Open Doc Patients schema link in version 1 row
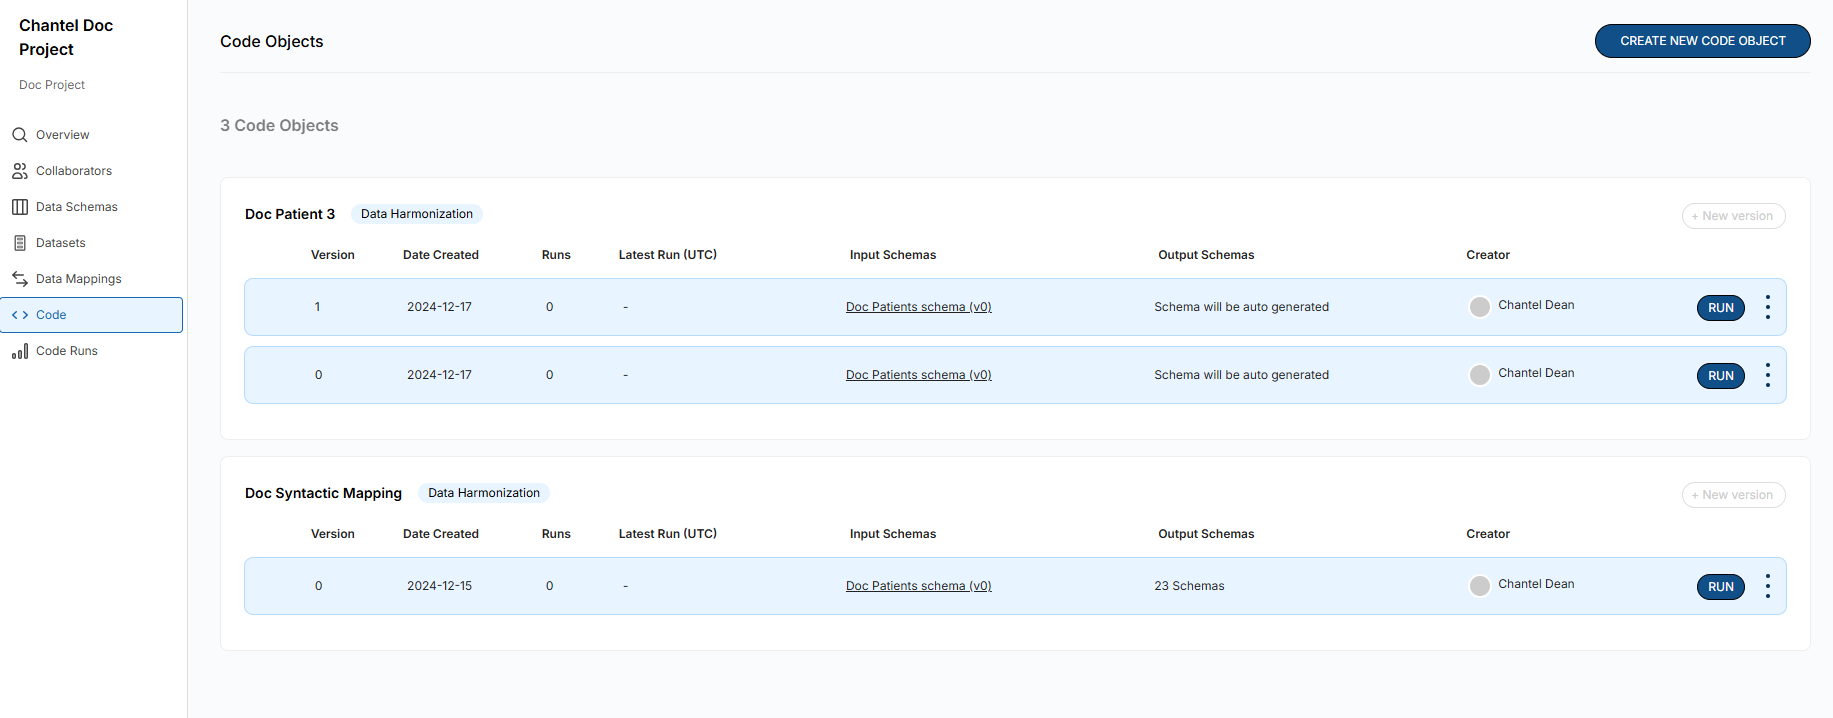The image size is (1833, 718). coord(918,307)
